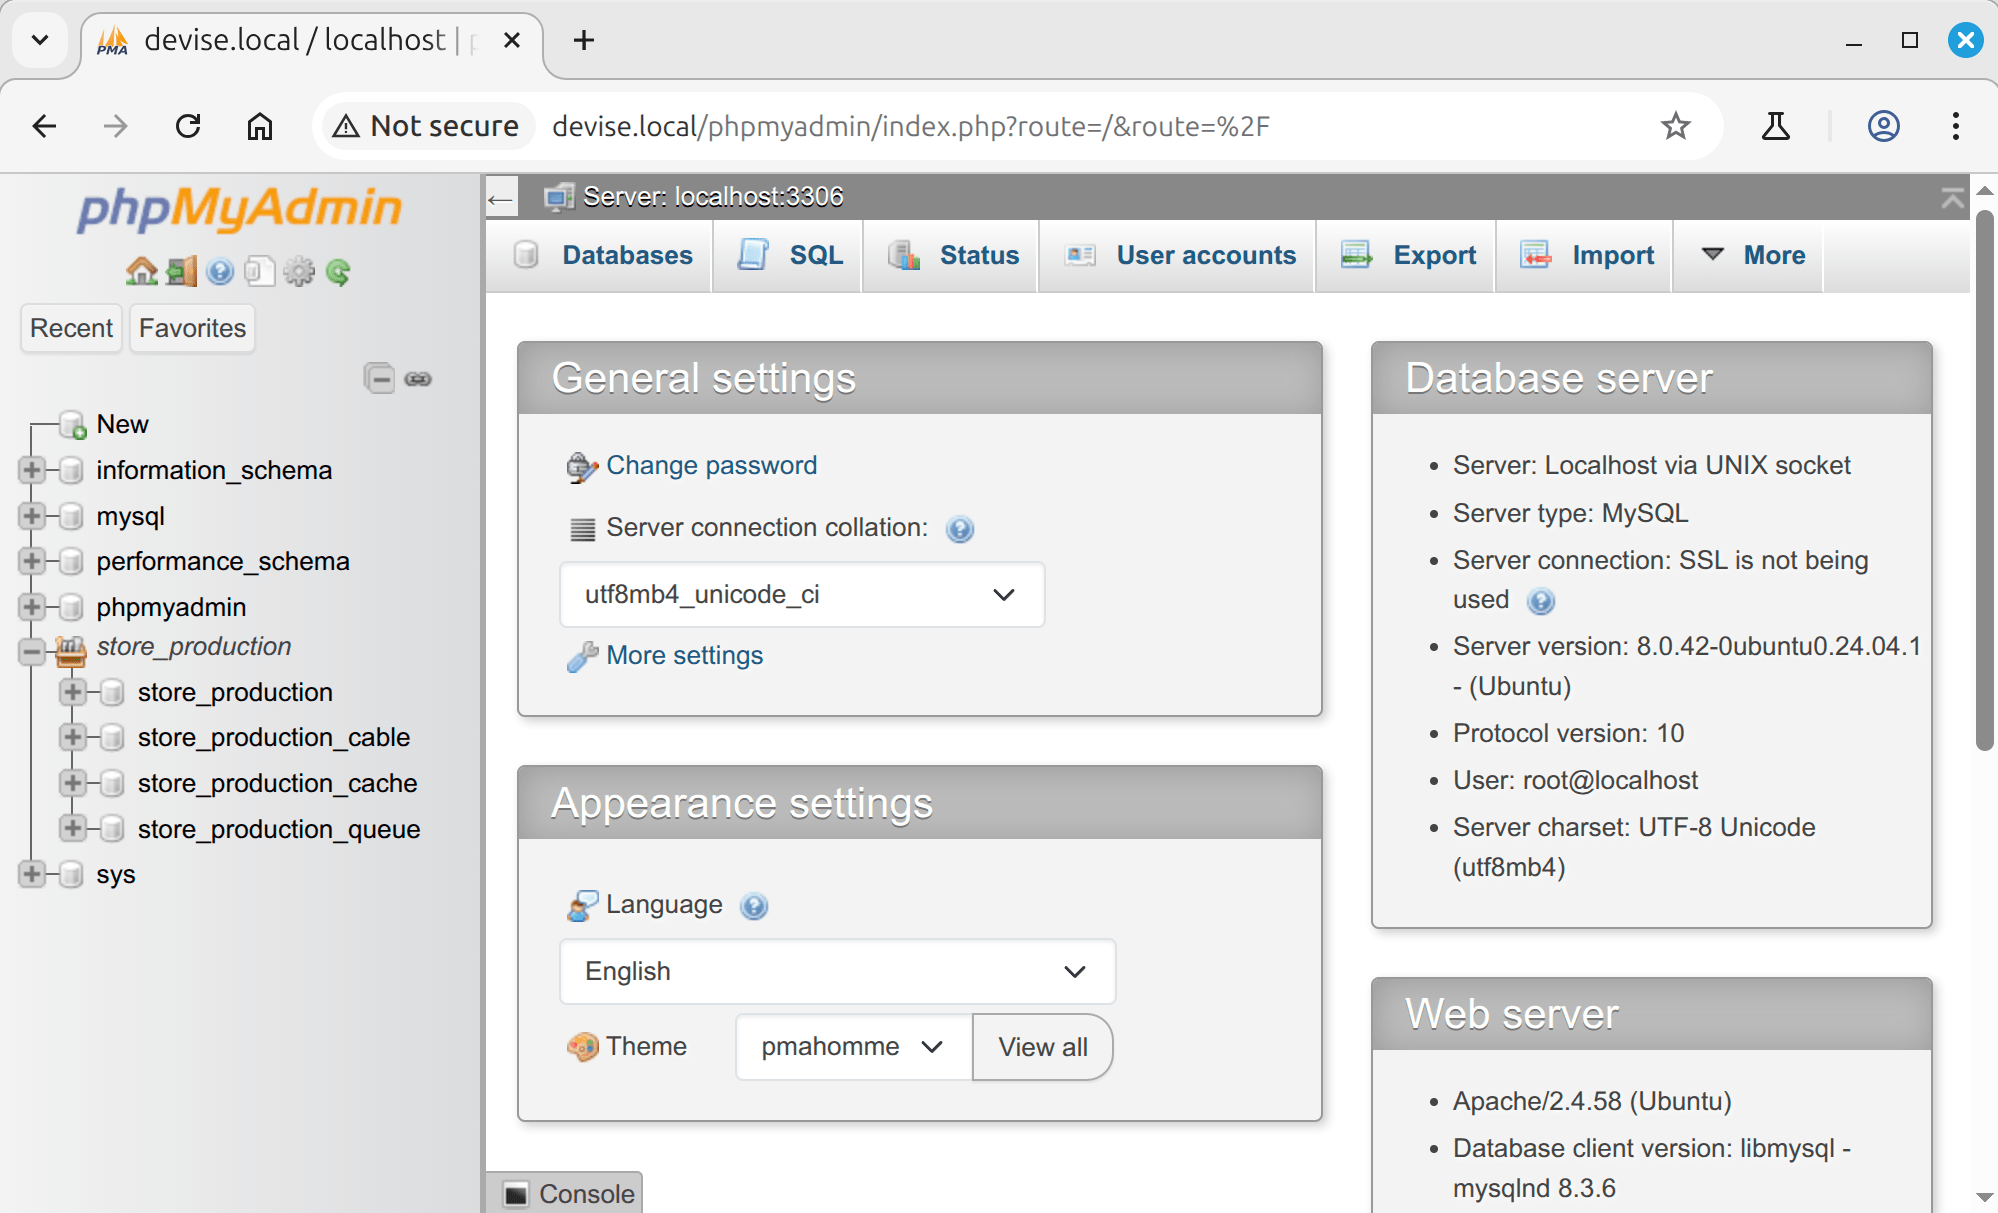Click the View all themes button
This screenshot has height=1213, width=1998.
pos(1042,1047)
